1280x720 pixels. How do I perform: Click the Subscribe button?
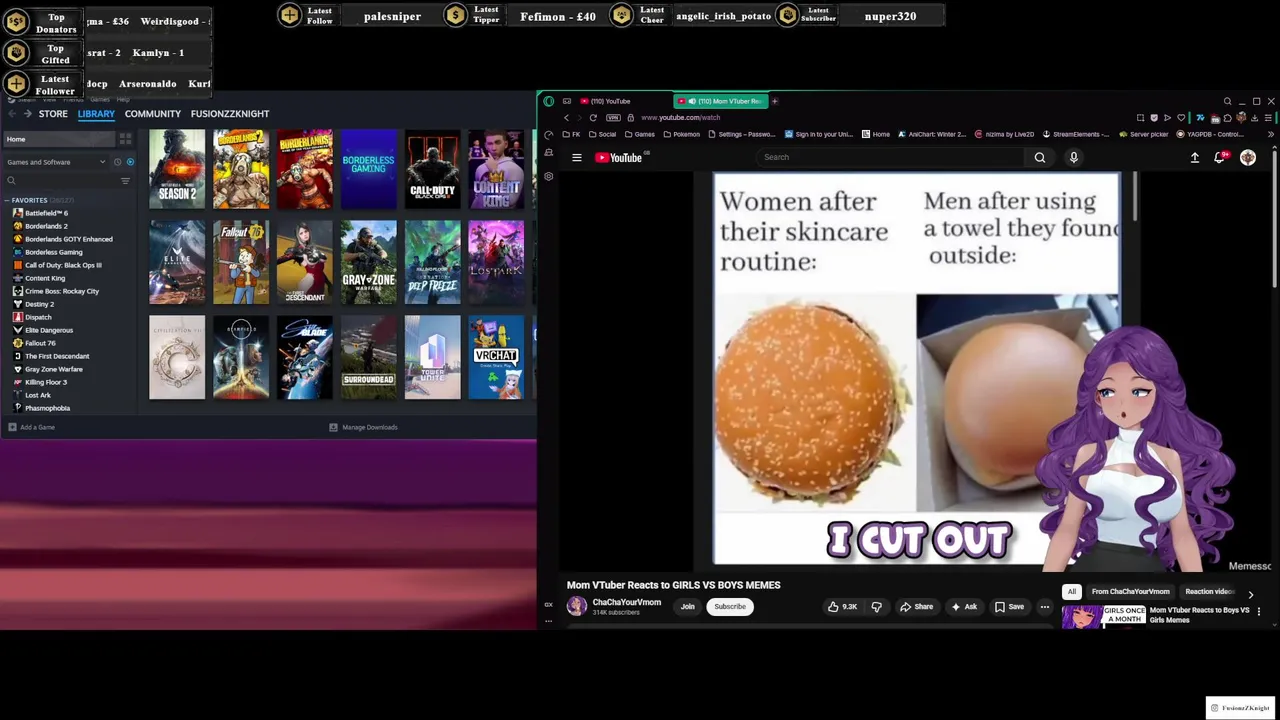[730, 606]
